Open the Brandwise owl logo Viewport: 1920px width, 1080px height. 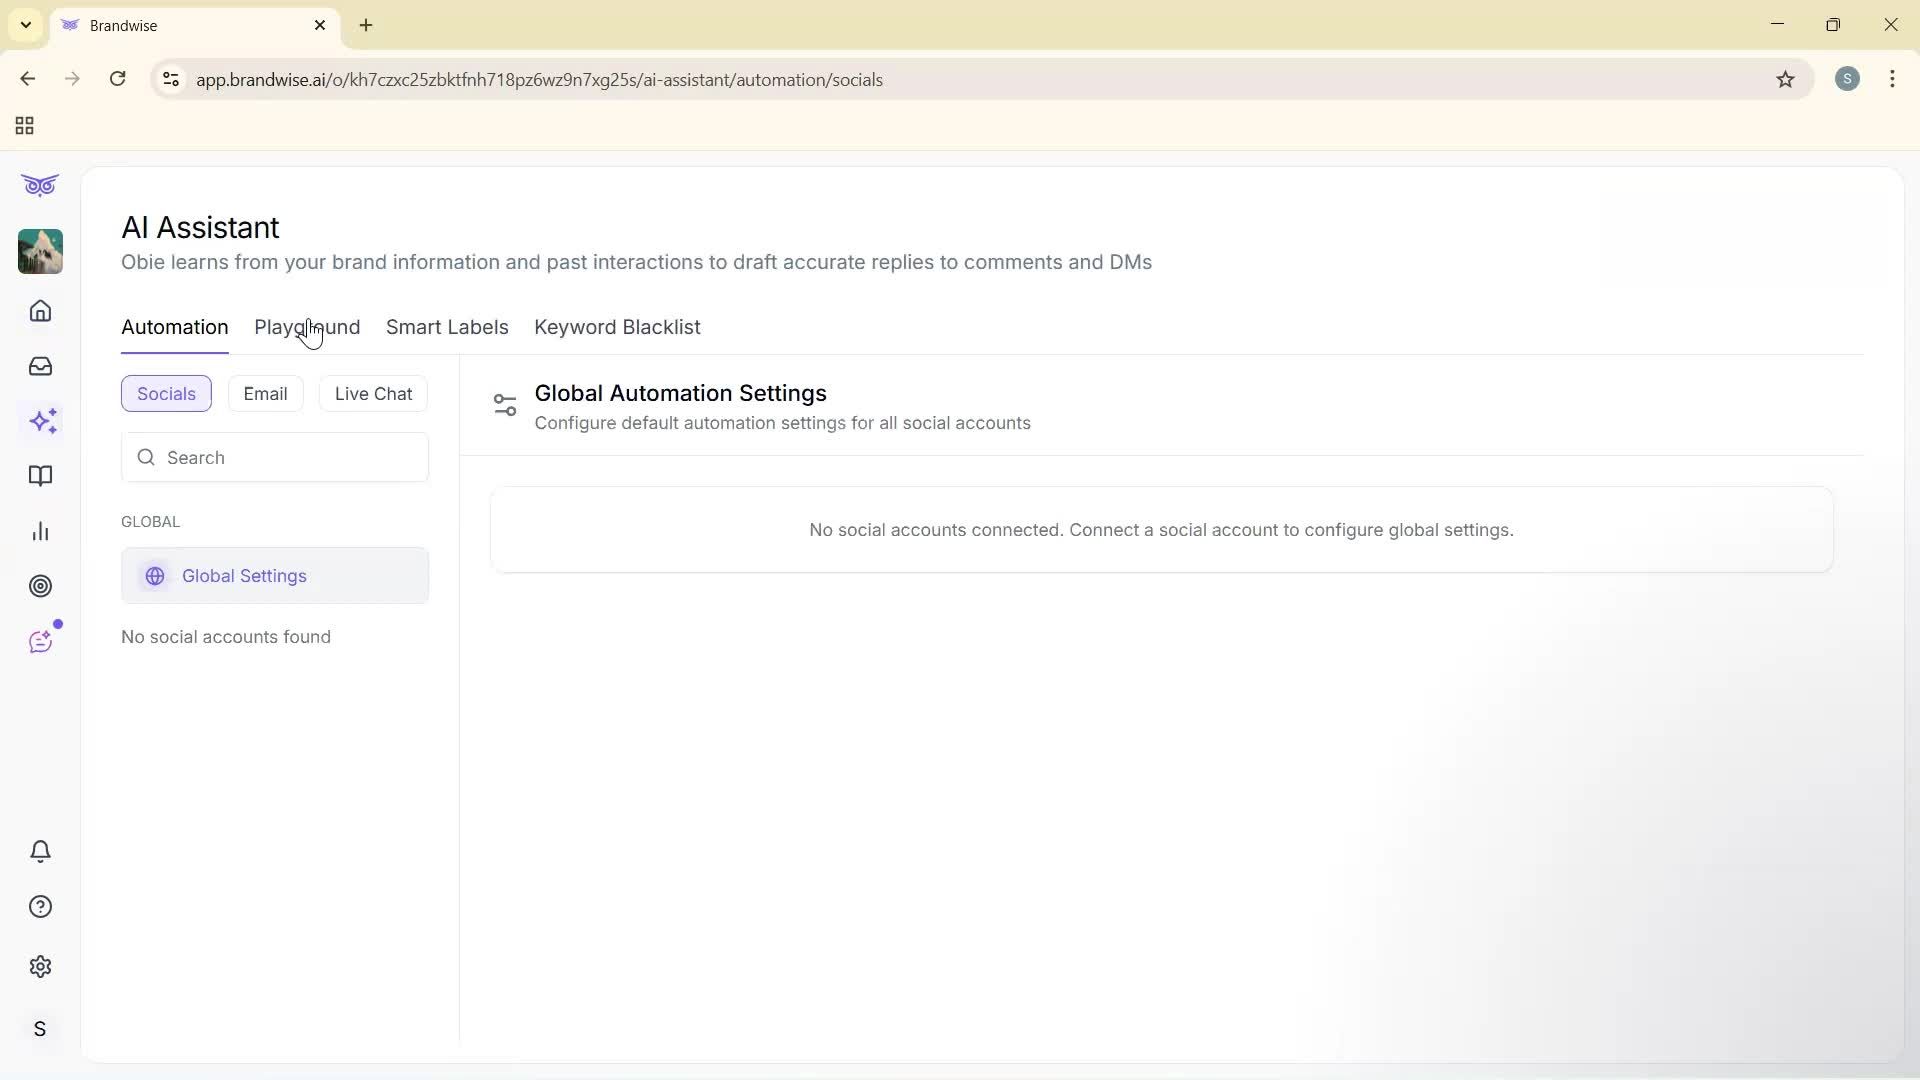tap(40, 185)
